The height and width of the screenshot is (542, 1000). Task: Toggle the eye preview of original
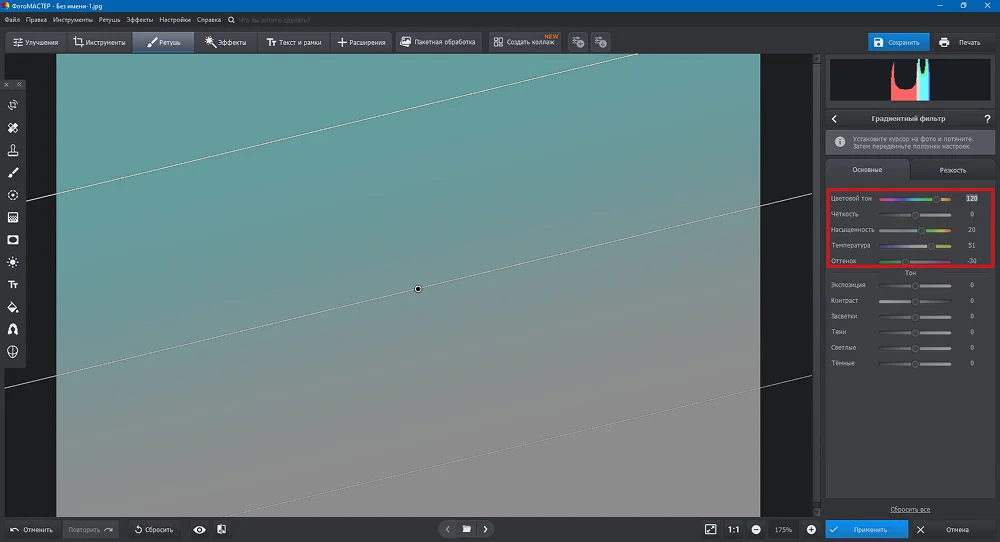click(200, 529)
